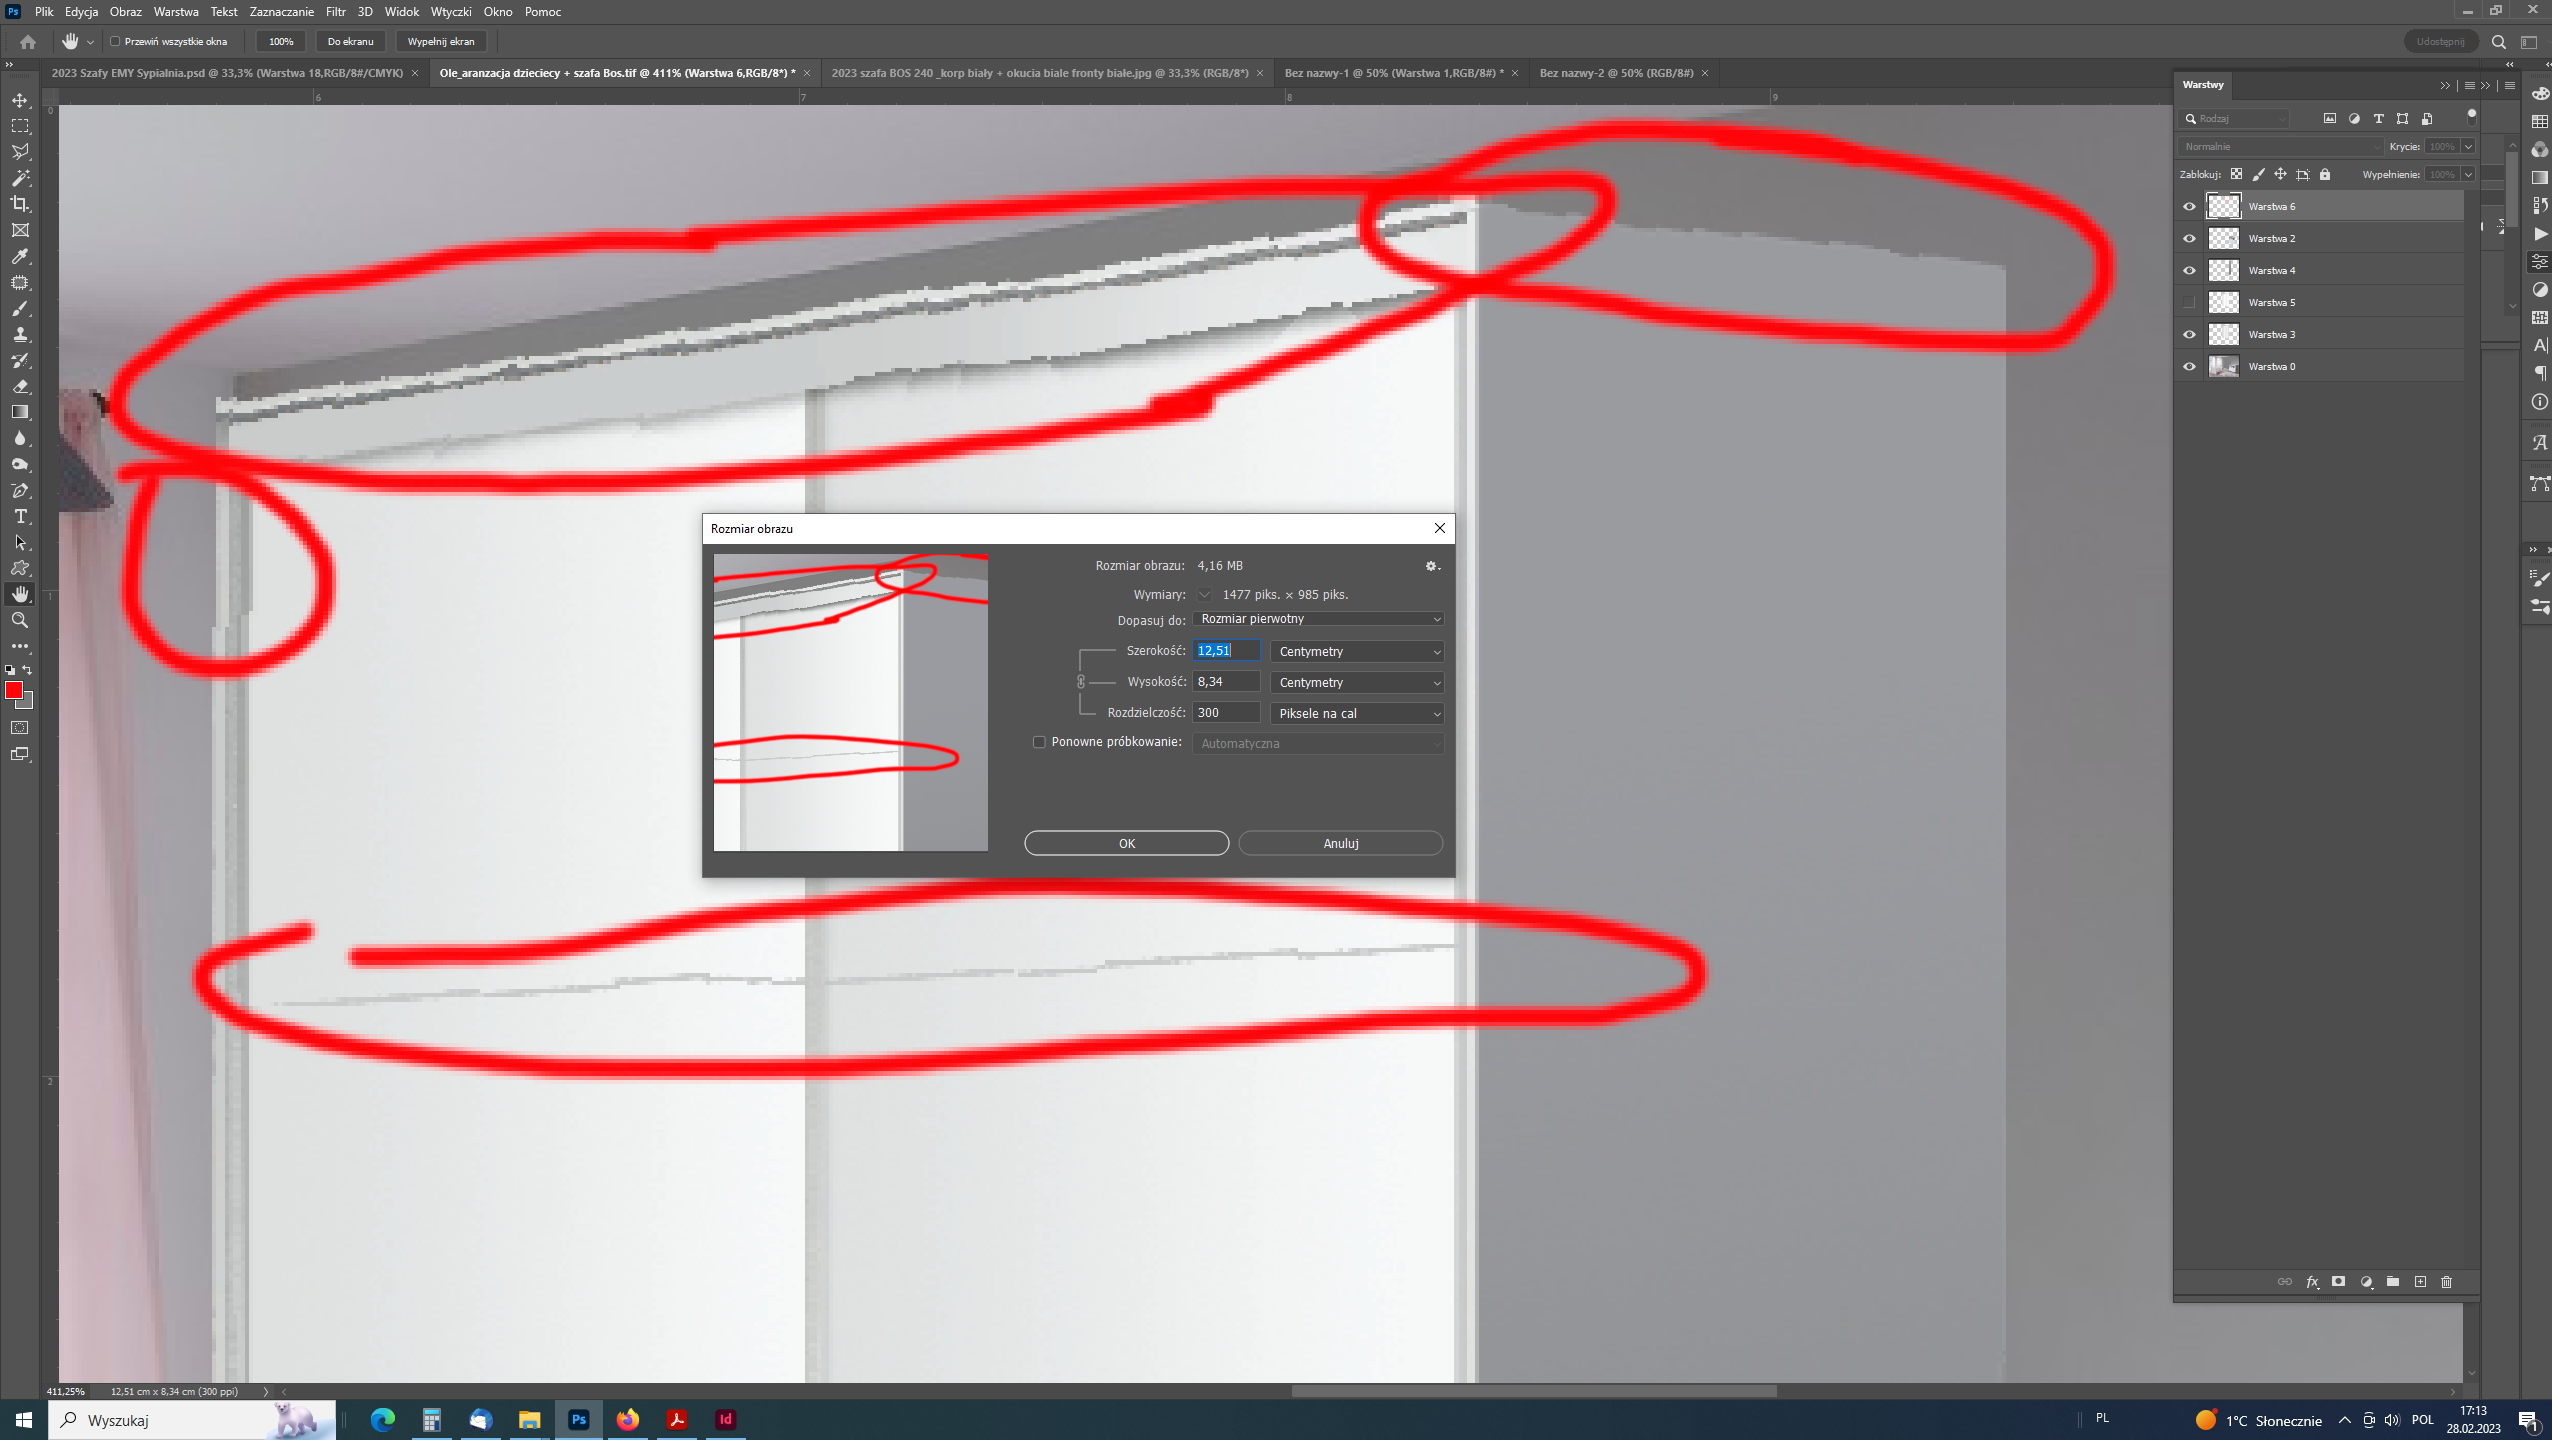Viewport: 2552px width, 1440px height.
Task: Click the Wypełnij ekran button
Action: tap(442, 41)
